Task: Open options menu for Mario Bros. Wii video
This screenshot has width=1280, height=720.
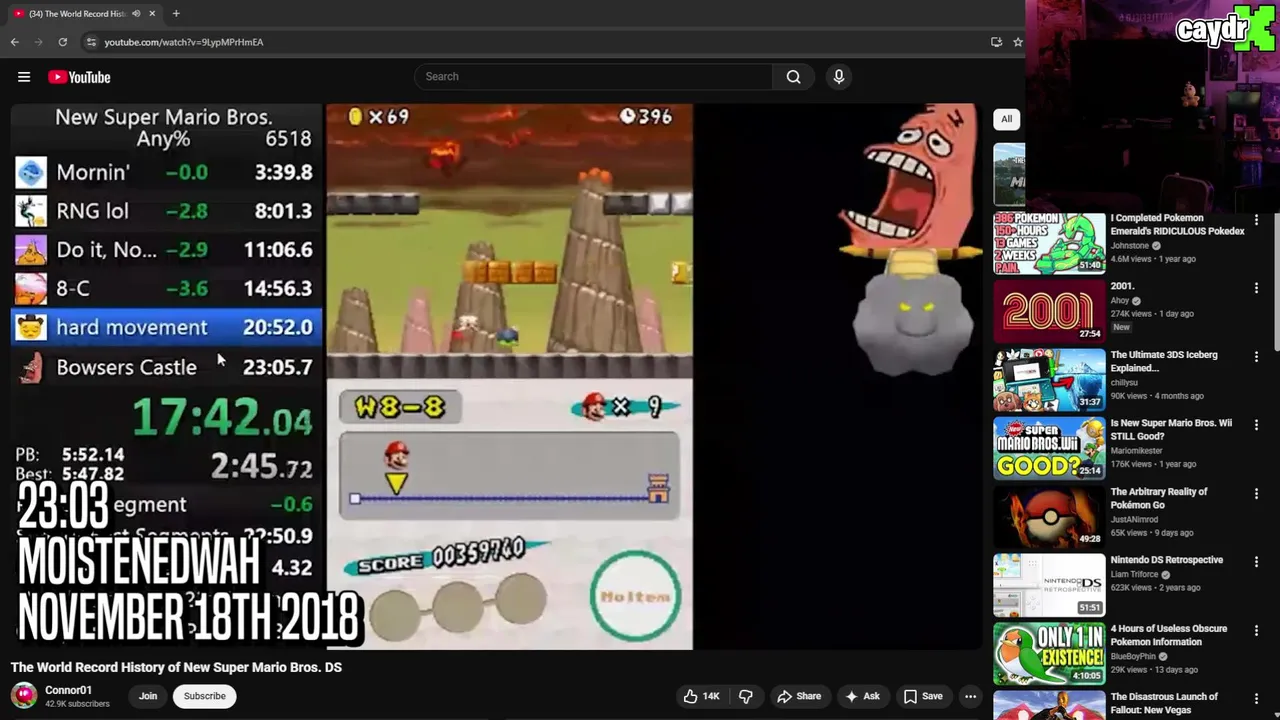Action: point(1256,425)
